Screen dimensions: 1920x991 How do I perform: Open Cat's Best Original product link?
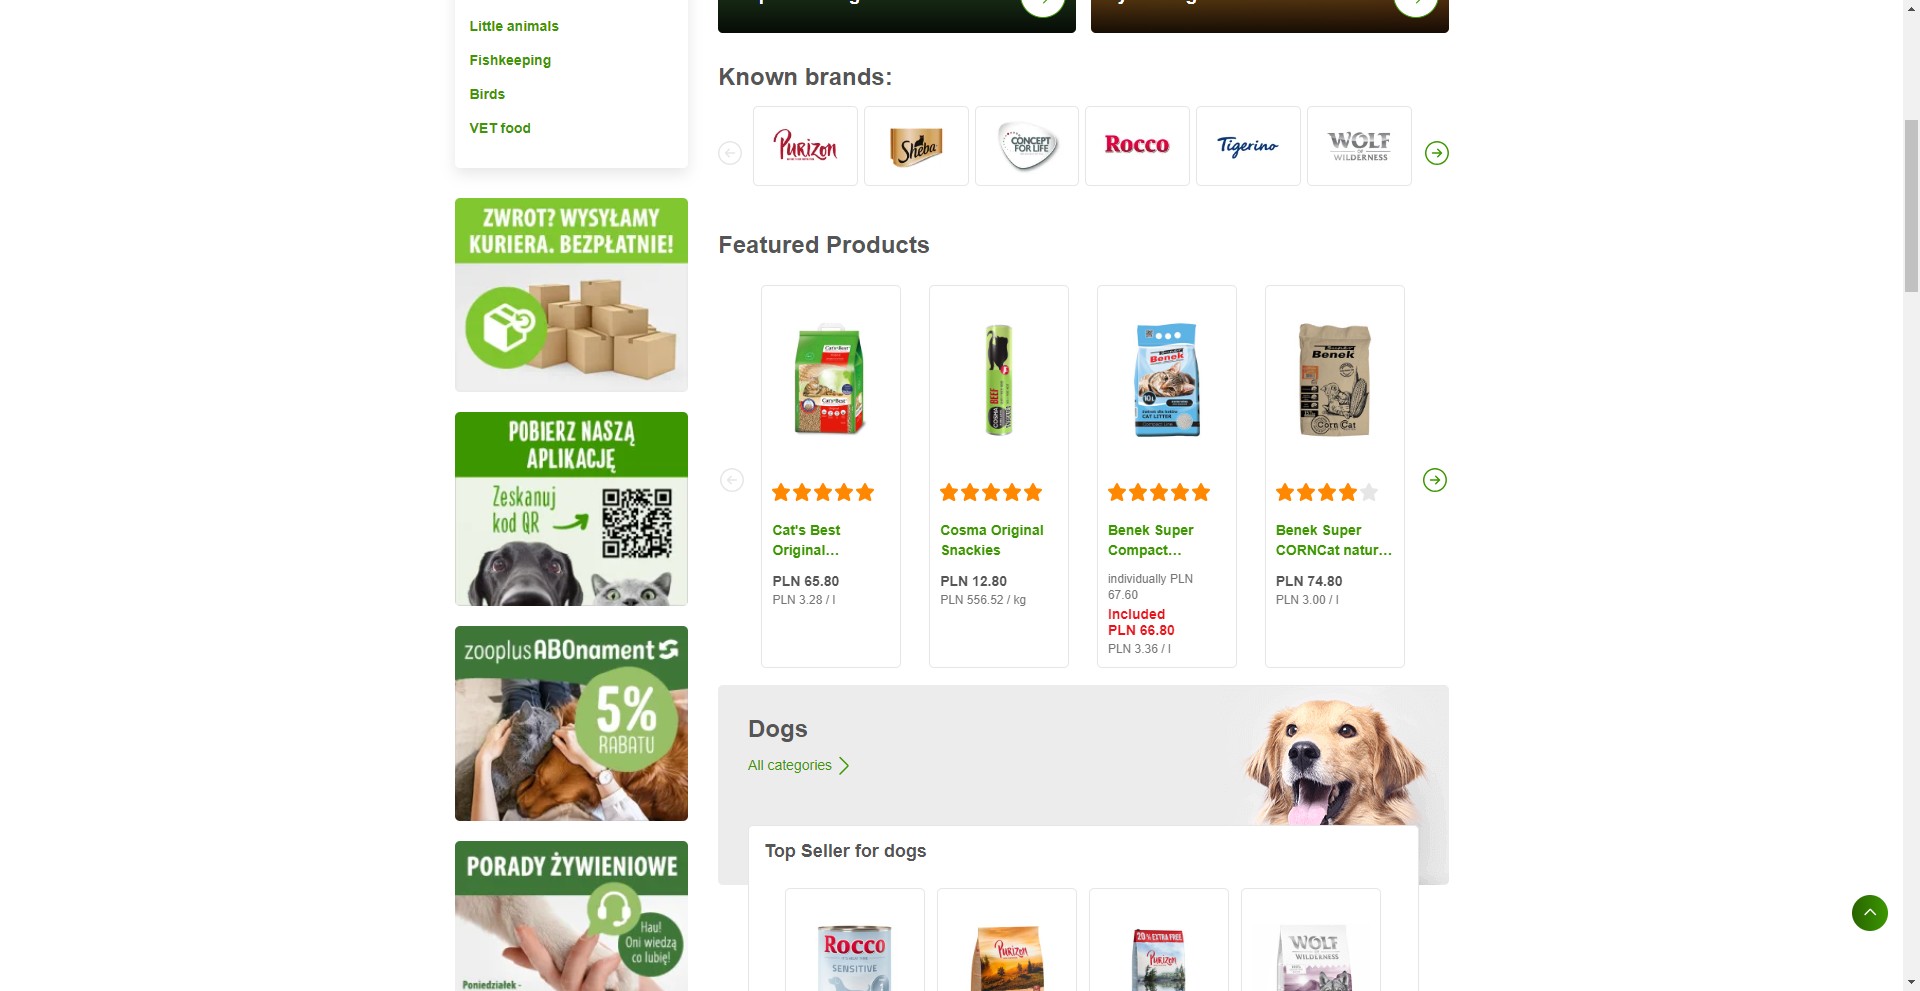(x=806, y=540)
